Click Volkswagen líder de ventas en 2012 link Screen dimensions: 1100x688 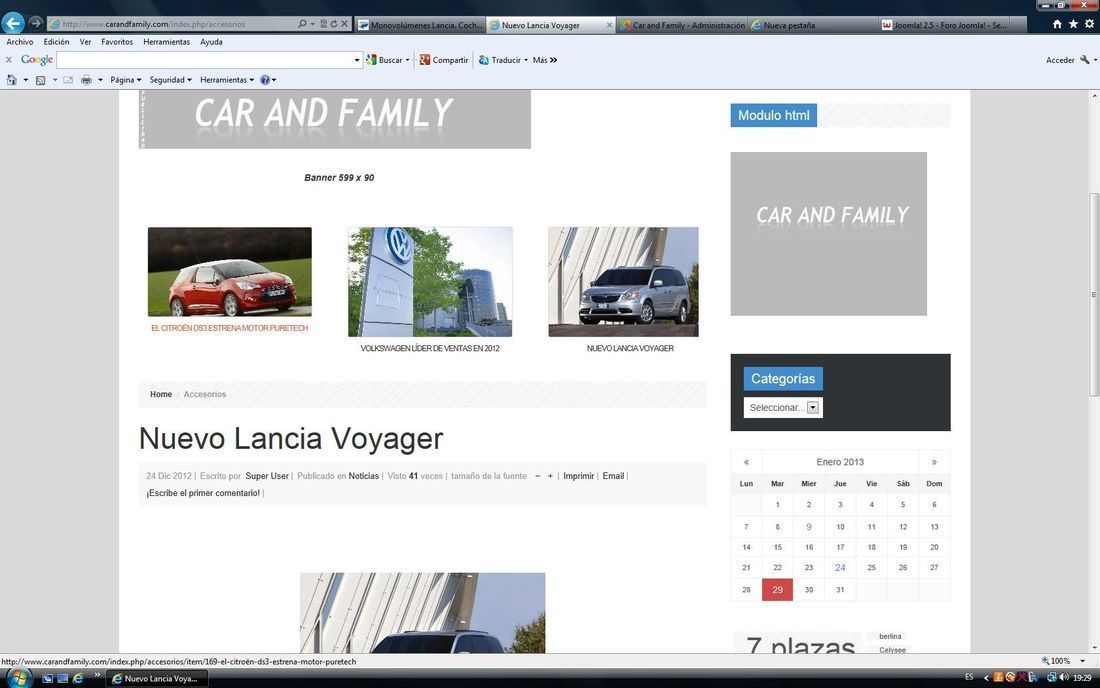[430, 349]
